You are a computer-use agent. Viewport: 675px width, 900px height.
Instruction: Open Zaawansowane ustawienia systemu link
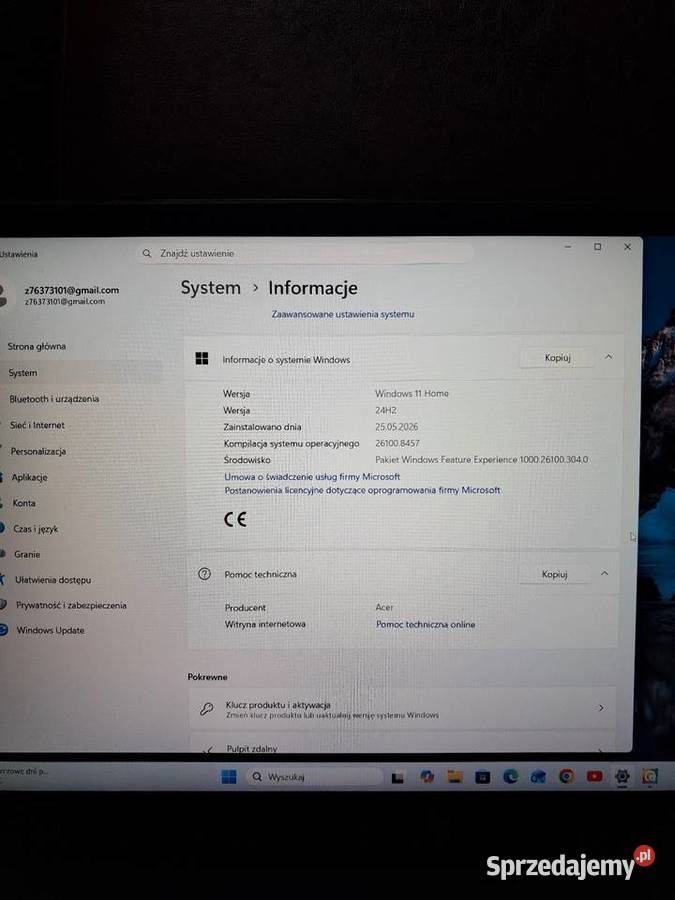343,314
